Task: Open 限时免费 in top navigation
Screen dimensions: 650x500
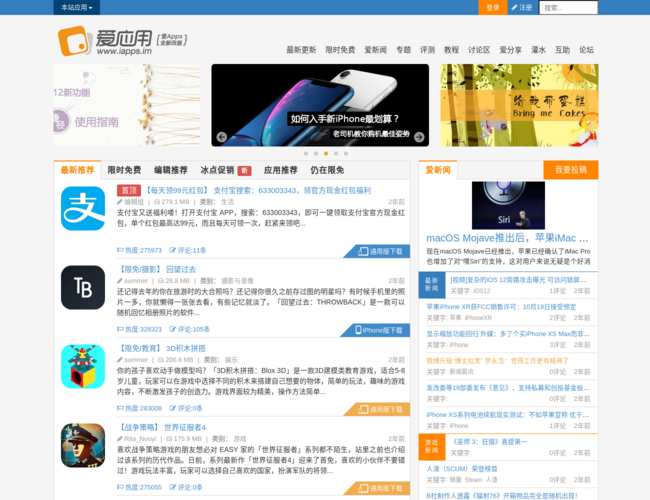Action: (340, 50)
